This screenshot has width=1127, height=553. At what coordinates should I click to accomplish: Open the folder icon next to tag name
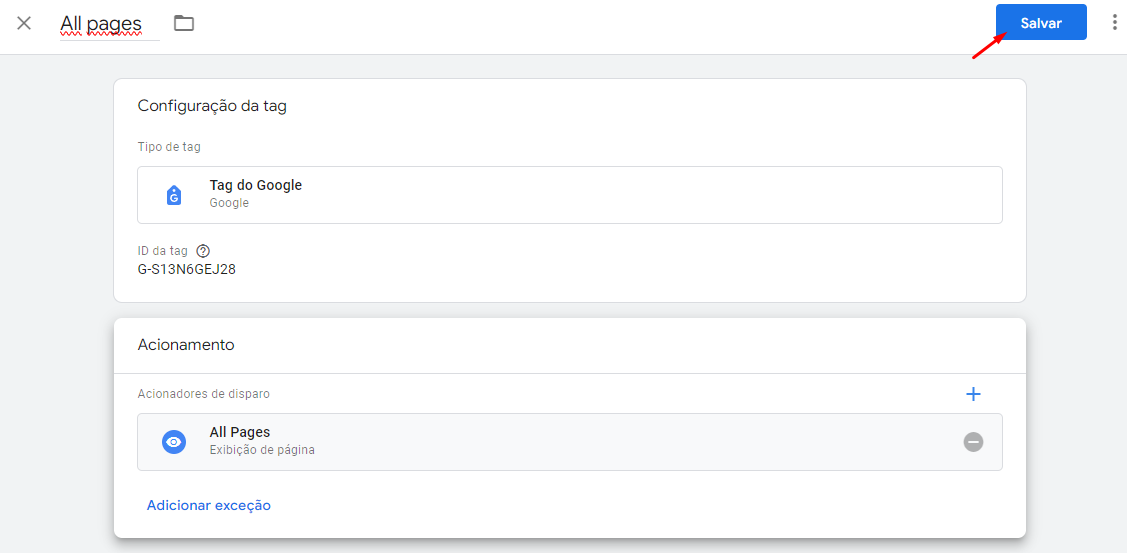[x=184, y=23]
